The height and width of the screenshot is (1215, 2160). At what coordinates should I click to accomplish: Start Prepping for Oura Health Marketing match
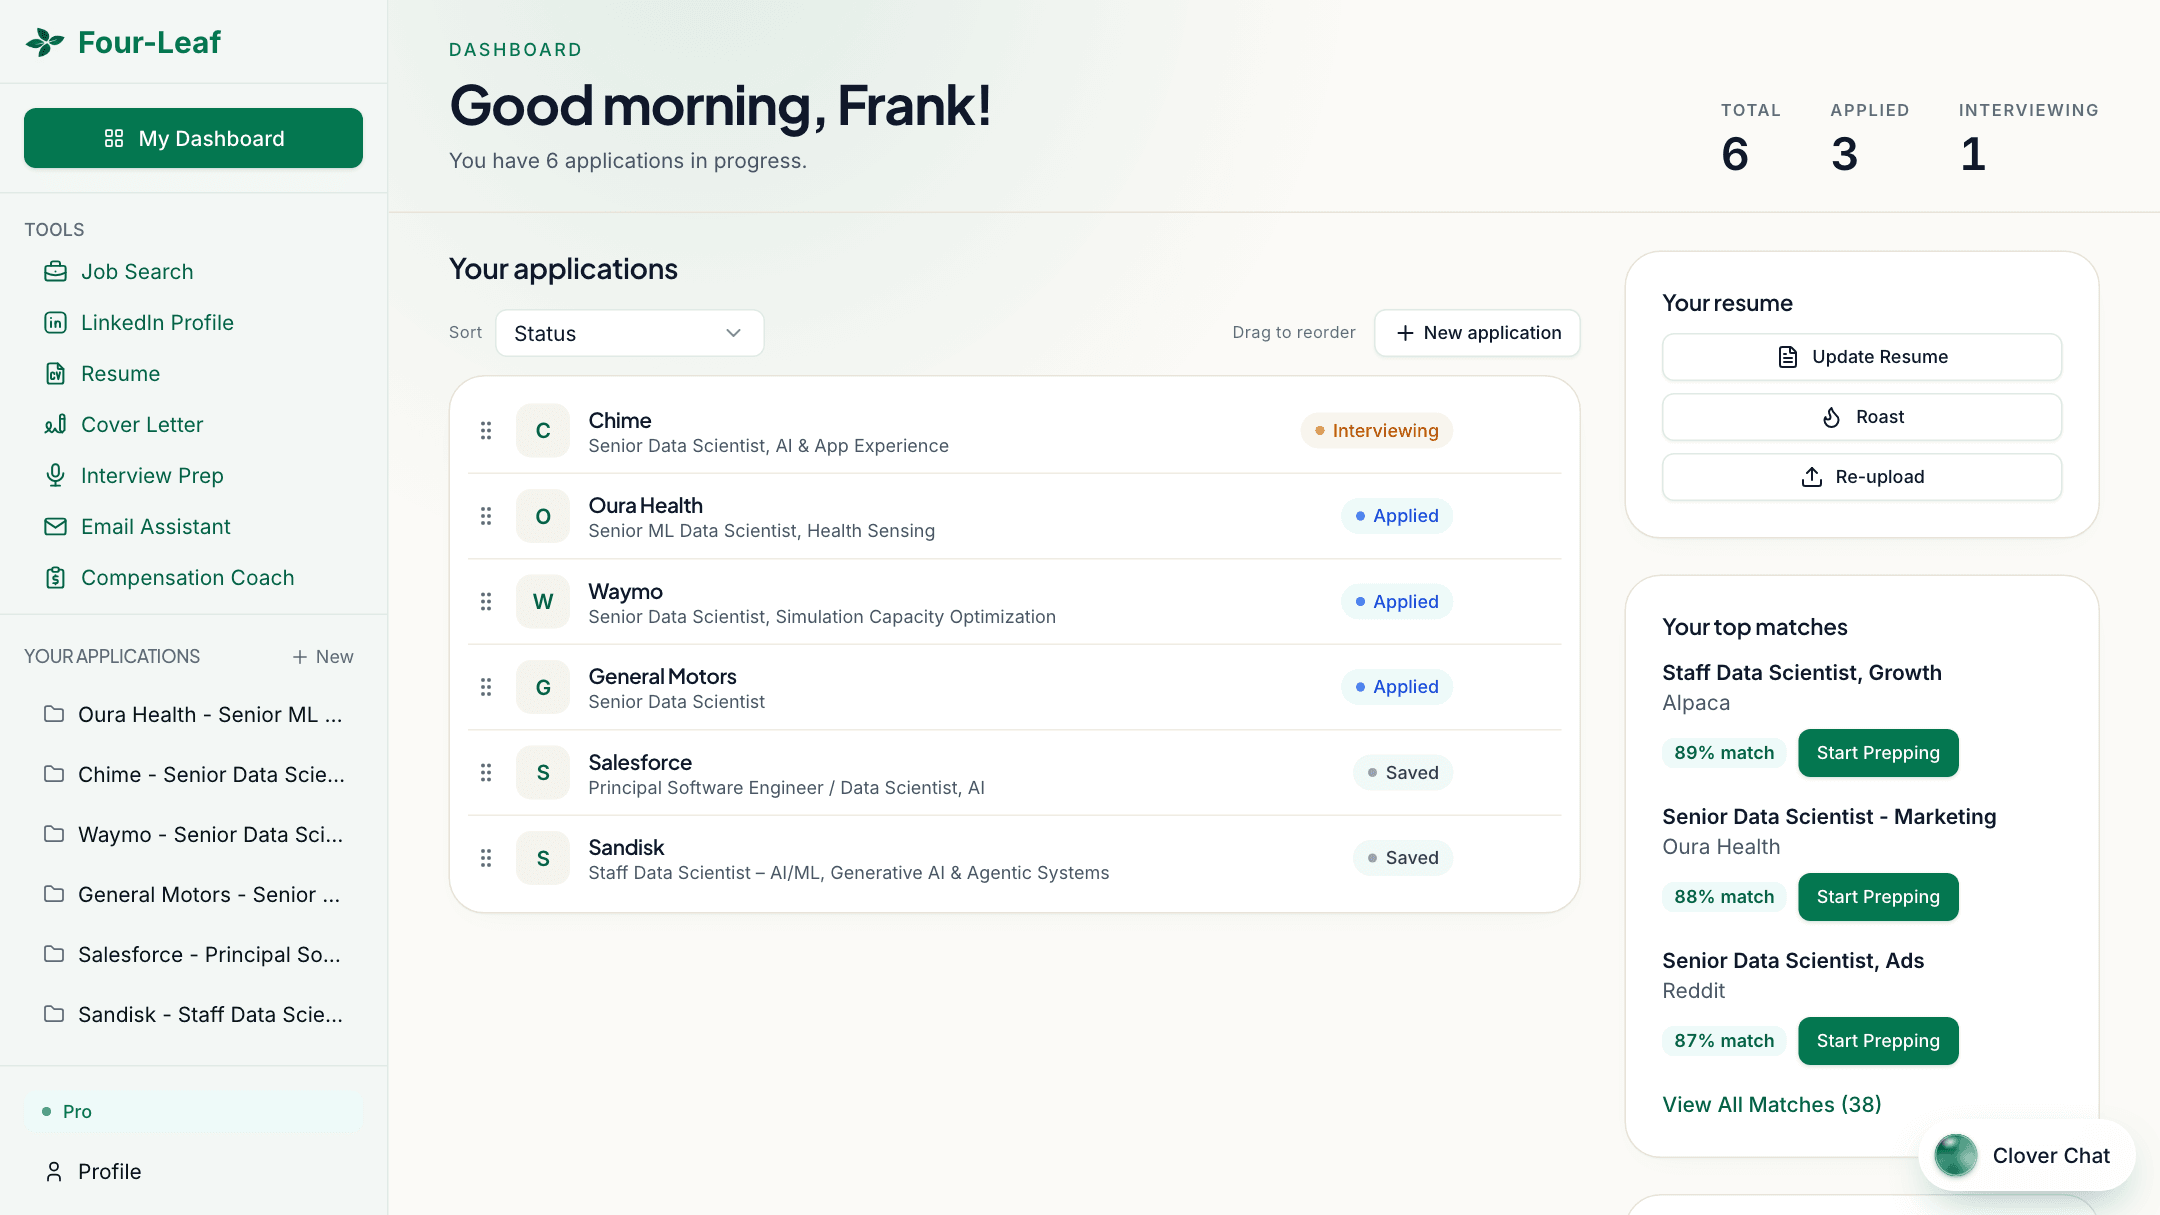(1878, 897)
